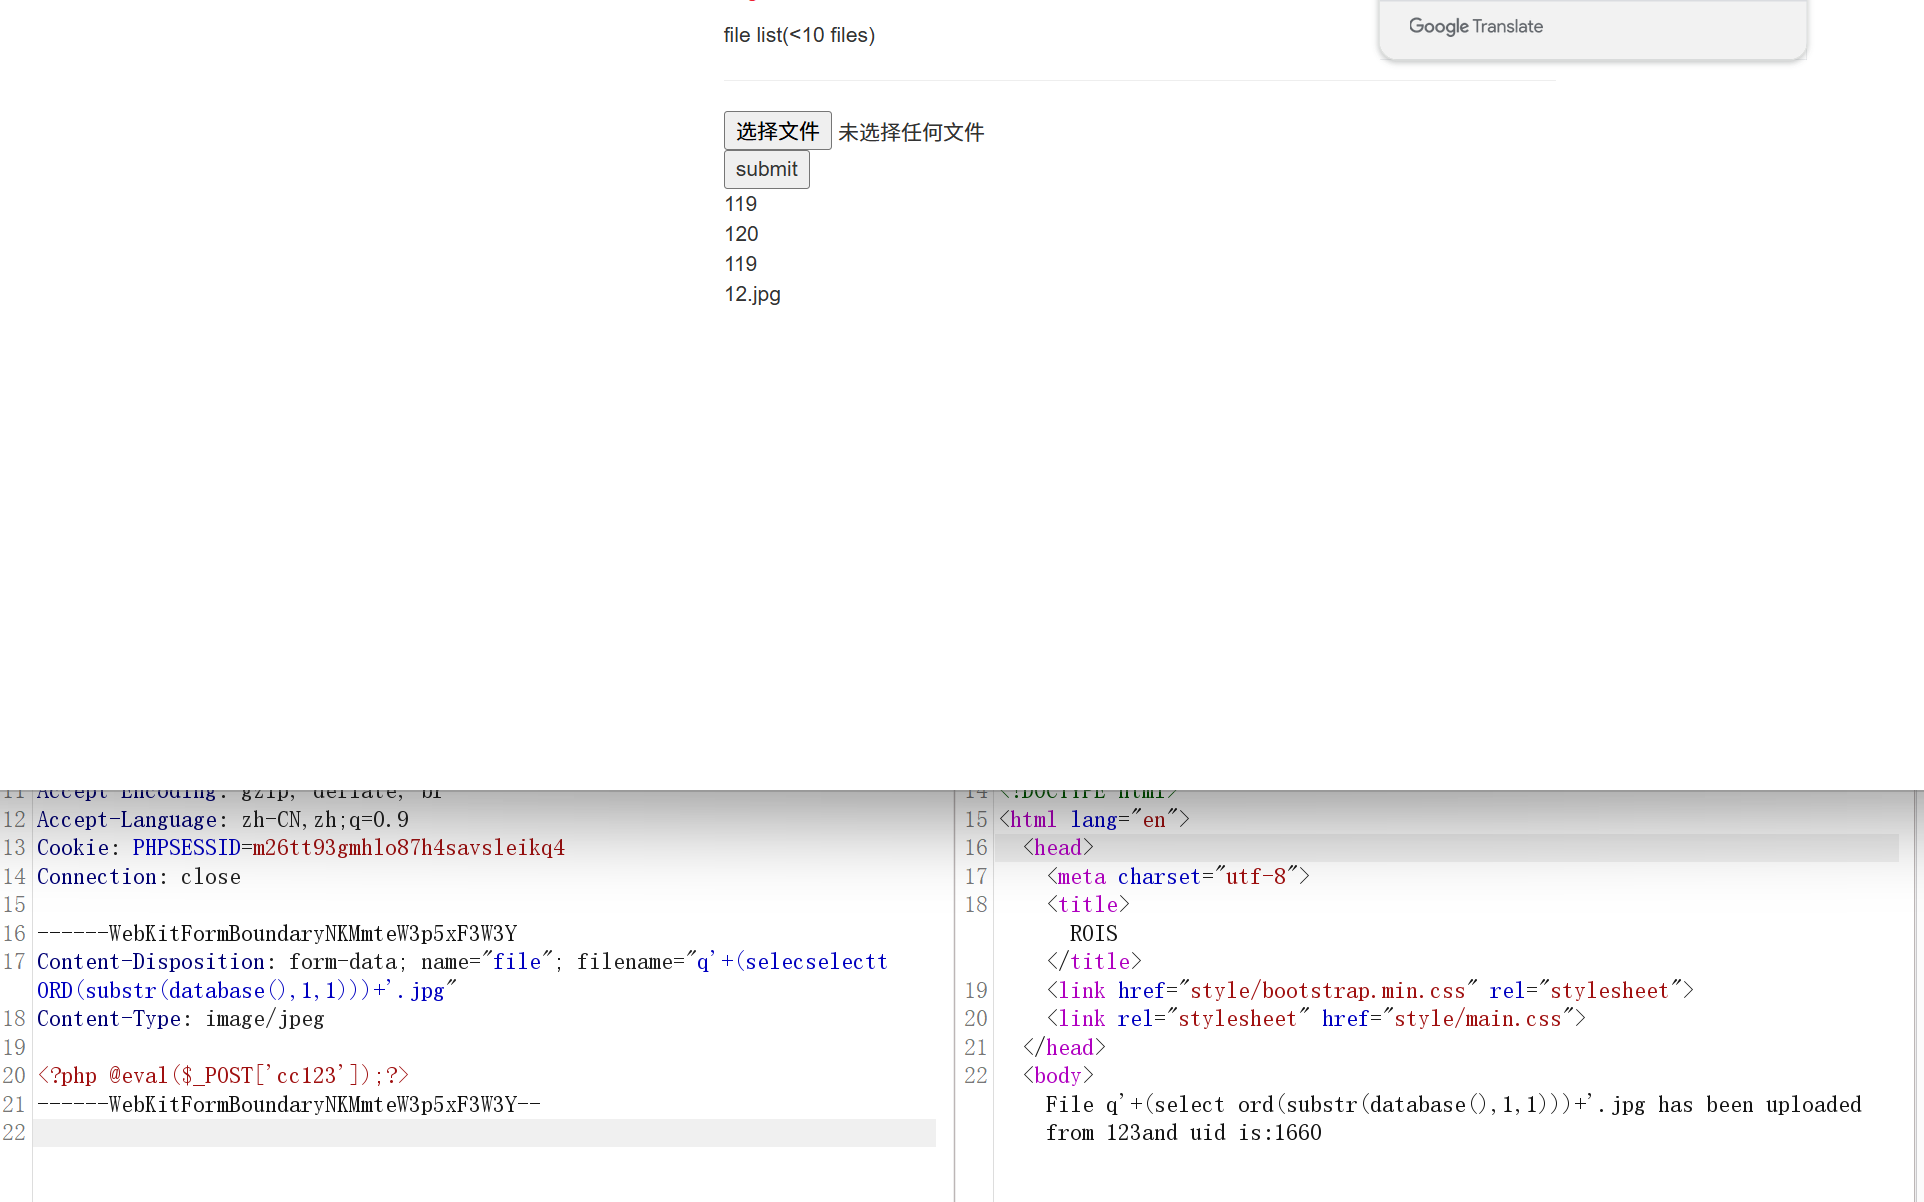
Task: Click the PHPSESSID cookie value in request
Action: point(408,848)
